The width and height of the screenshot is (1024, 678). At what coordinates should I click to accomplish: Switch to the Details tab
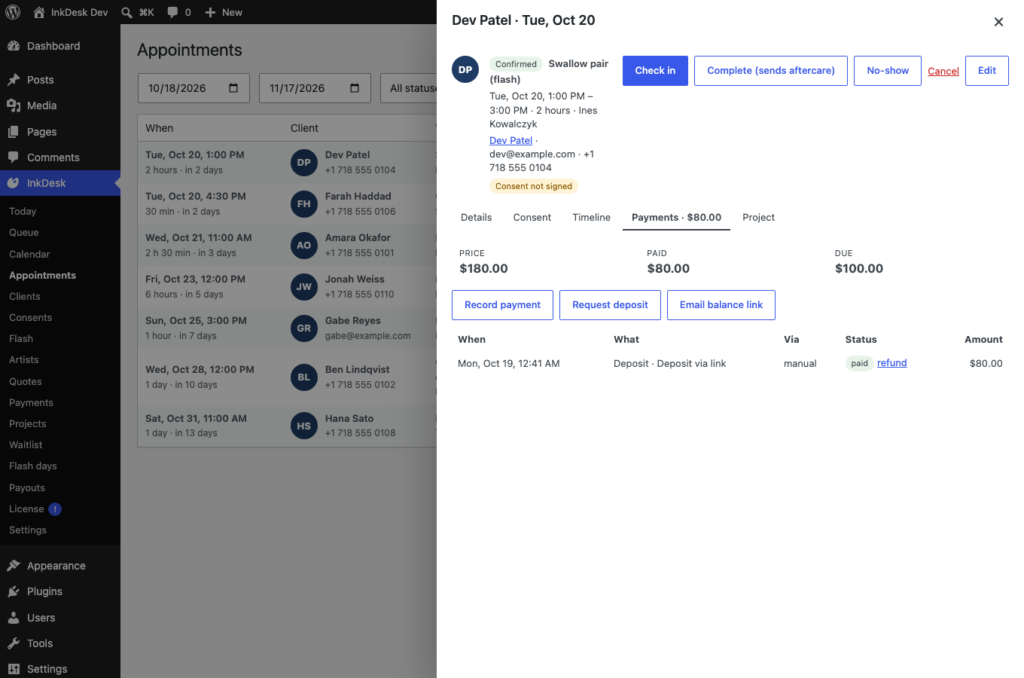476,218
